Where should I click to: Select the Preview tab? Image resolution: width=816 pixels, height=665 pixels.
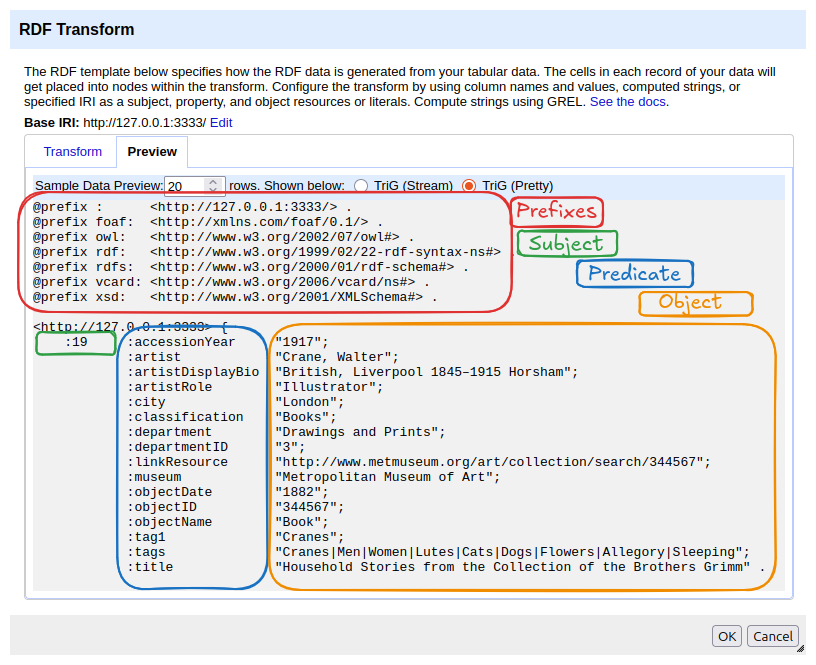tap(152, 151)
